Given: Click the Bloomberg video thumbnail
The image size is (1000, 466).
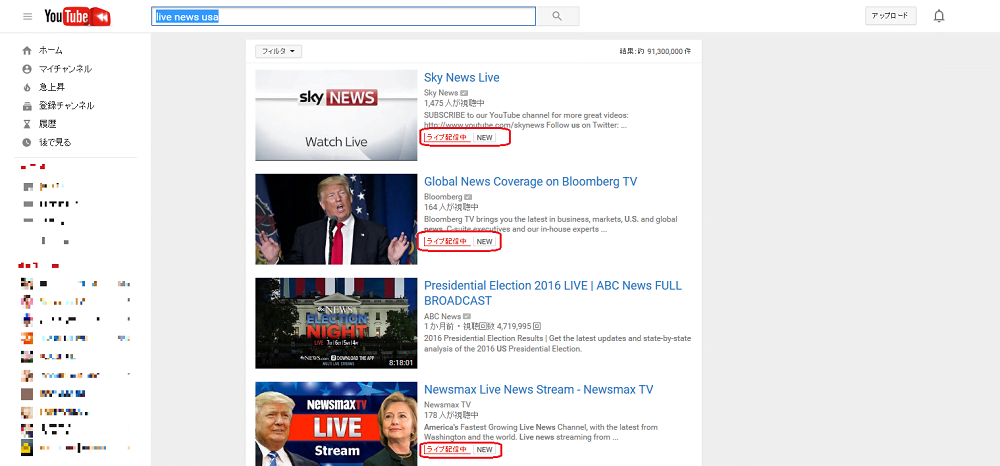Looking at the screenshot, I should coord(335,219).
